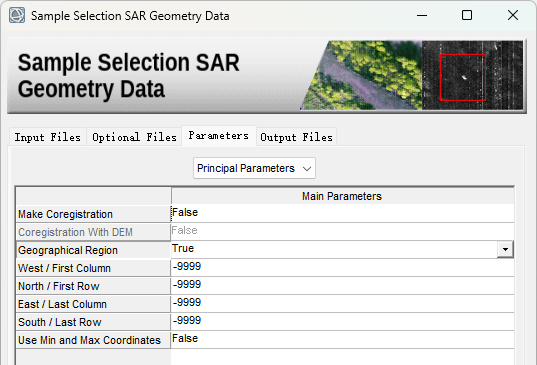Select the Geographical Region True value cell
537x365 pixels.
334,249
